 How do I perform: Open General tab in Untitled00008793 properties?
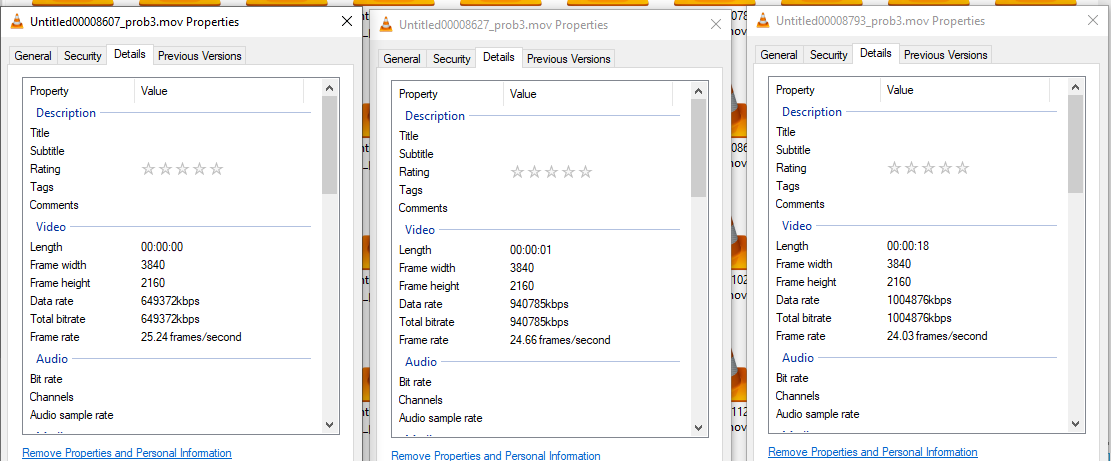click(779, 55)
